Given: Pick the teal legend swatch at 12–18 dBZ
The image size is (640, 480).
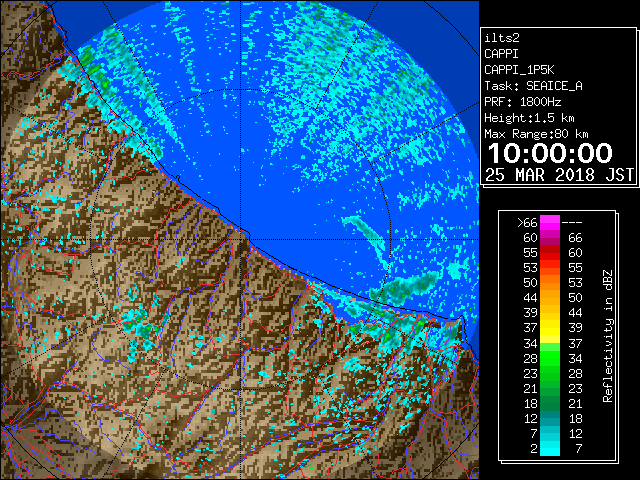Looking at the screenshot, I should pos(550,419).
